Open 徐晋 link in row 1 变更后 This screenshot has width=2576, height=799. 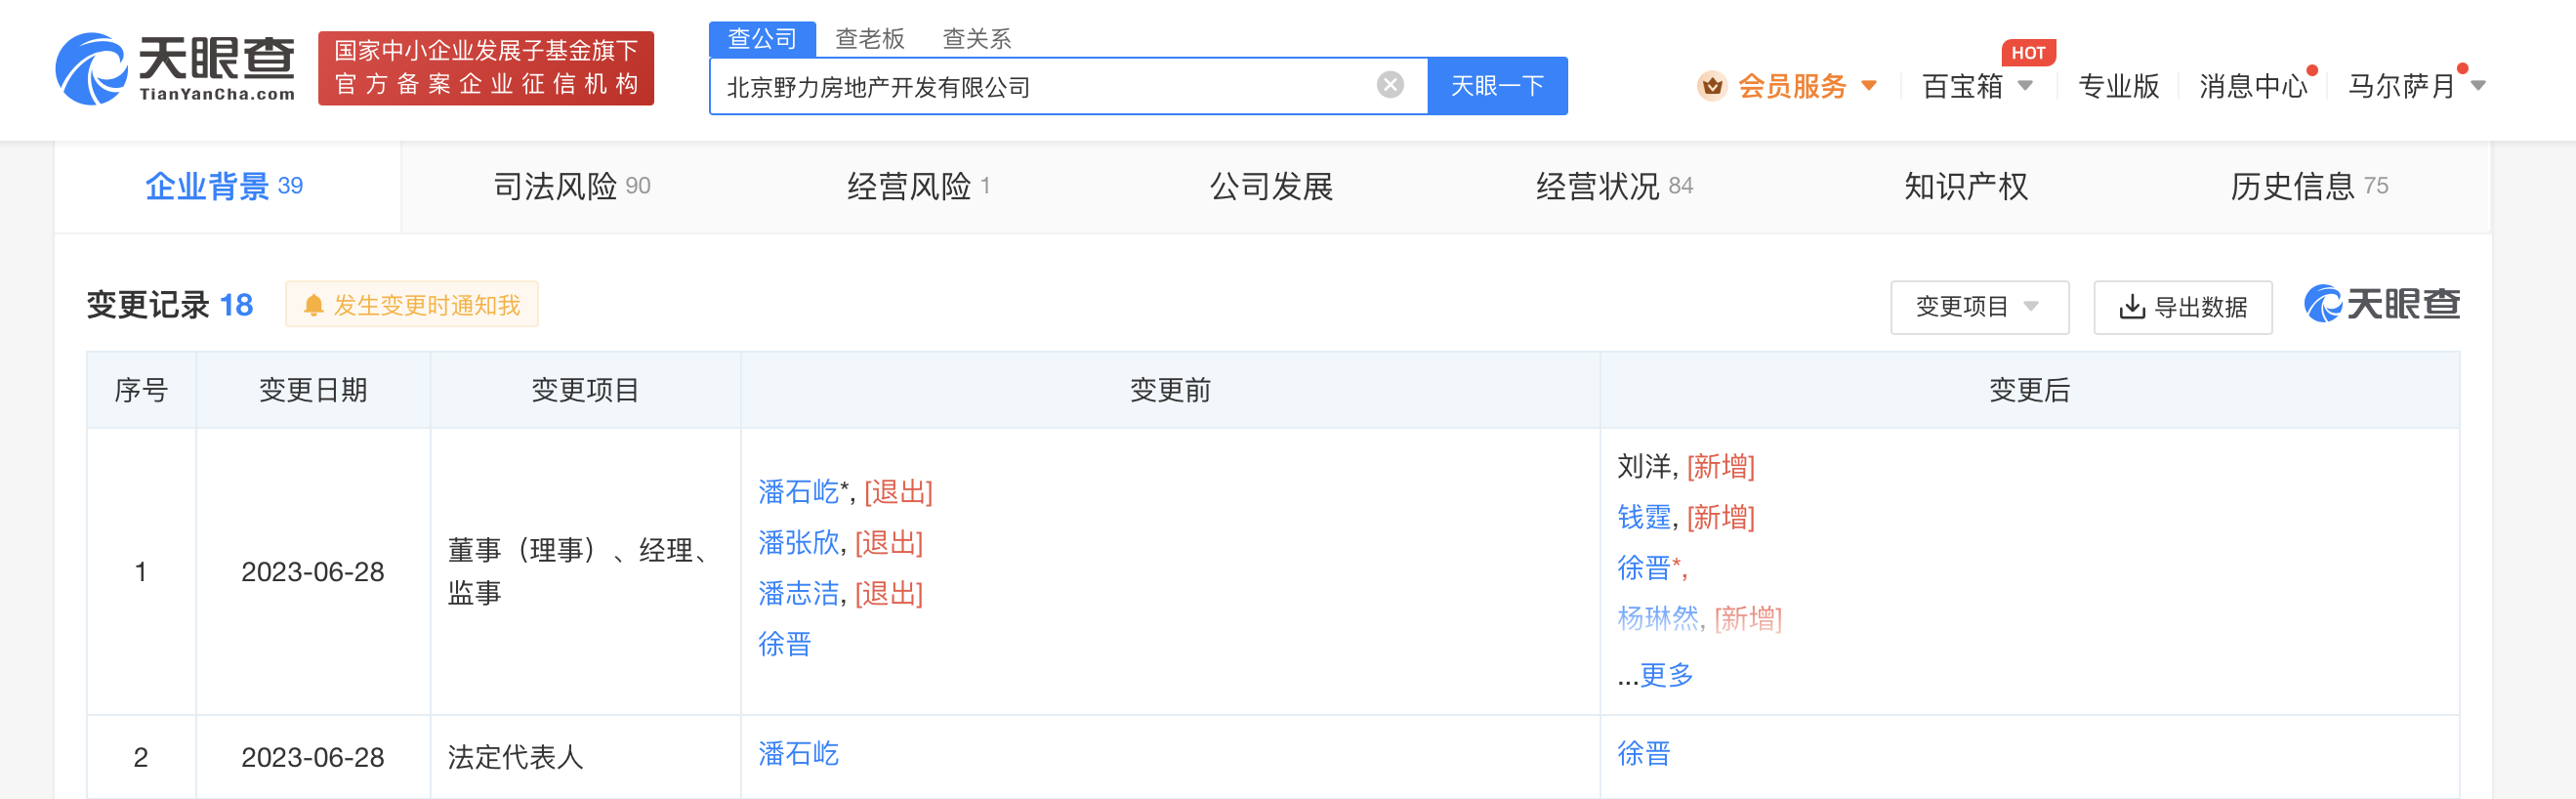coord(1644,568)
